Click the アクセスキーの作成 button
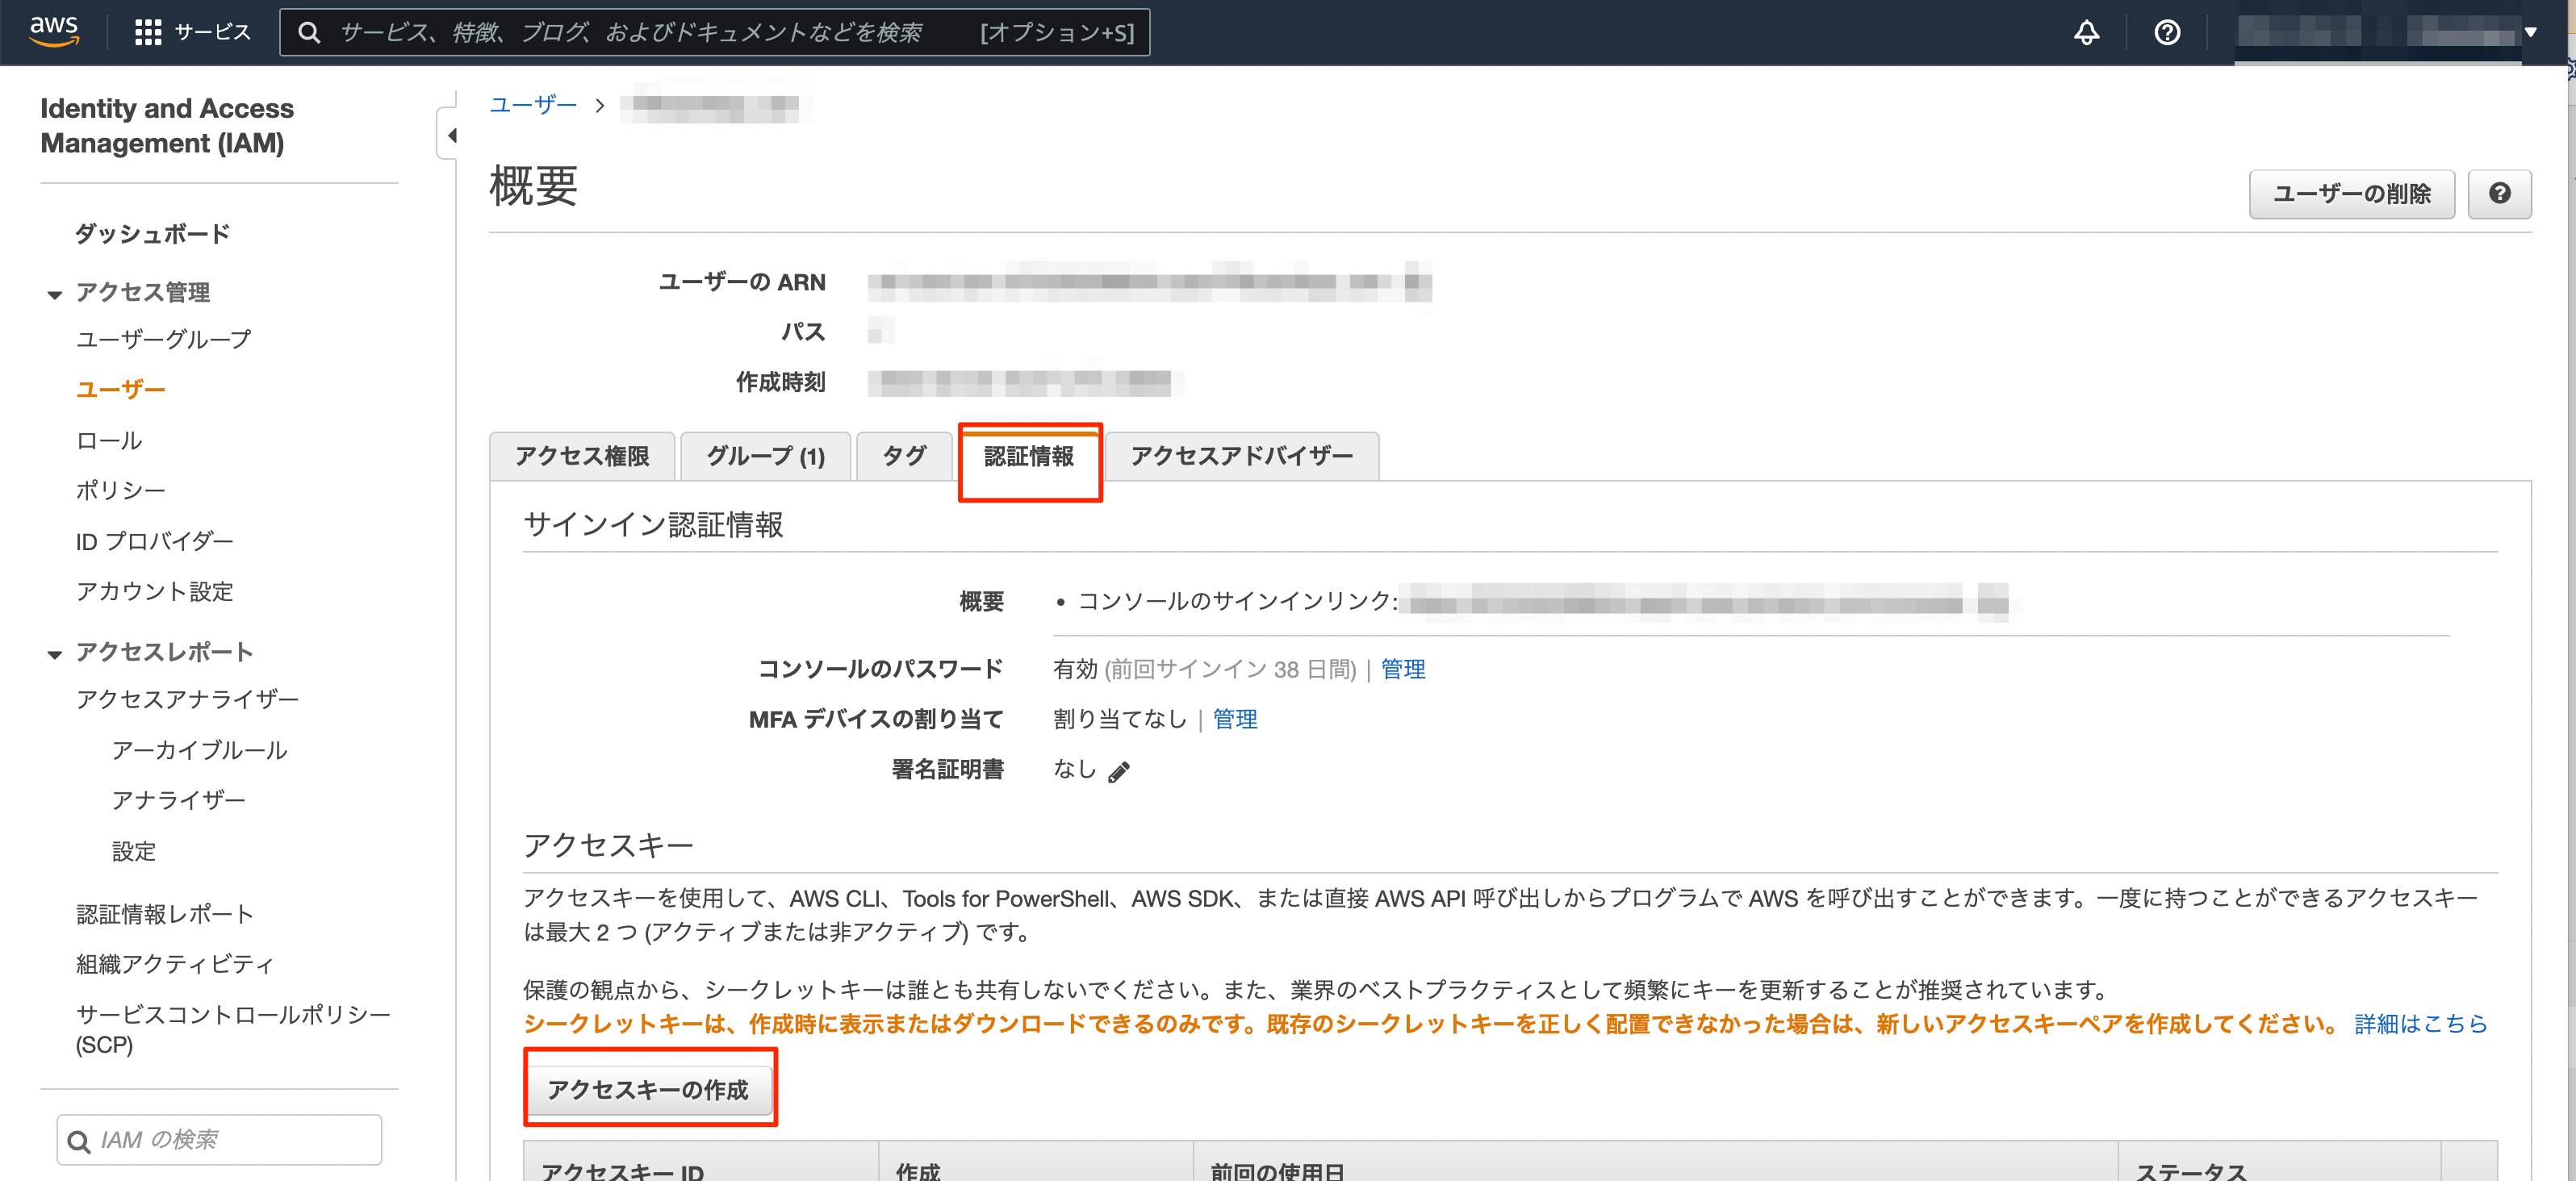This screenshot has height=1181, width=2576. click(x=648, y=1089)
